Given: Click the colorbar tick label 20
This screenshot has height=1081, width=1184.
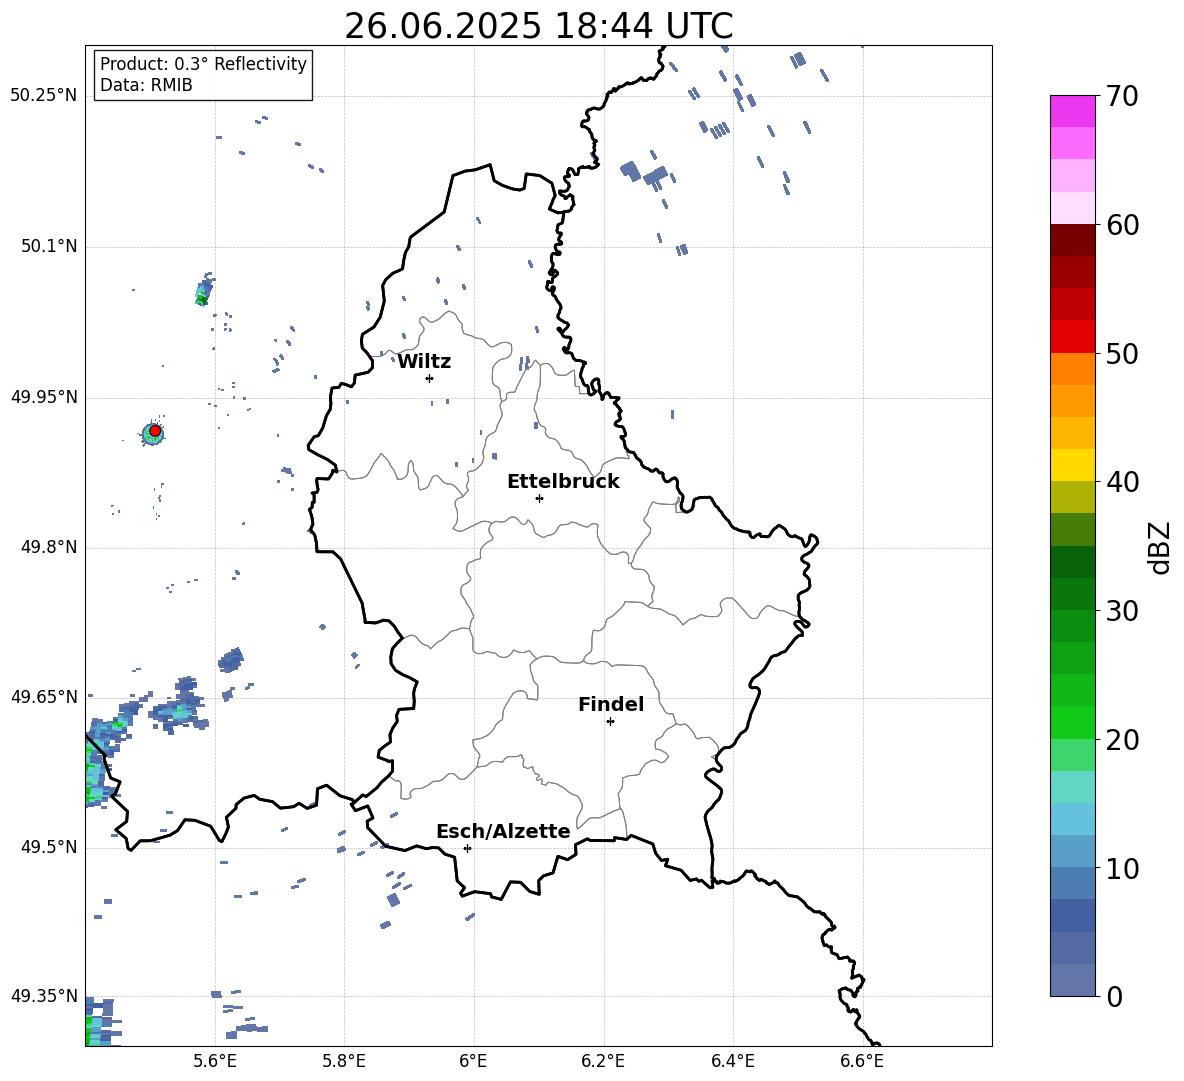Looking at the screenshot, I should pyautogui.click(x=1121, y=740).
